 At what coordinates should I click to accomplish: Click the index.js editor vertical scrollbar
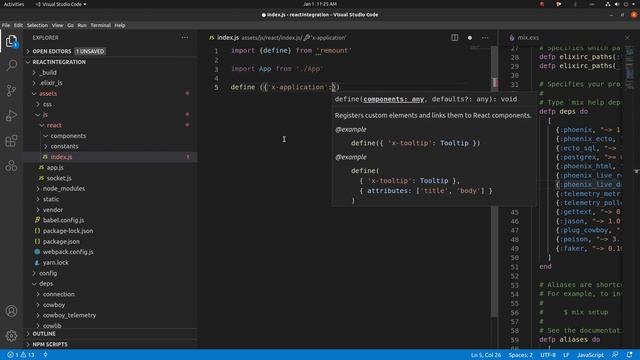495,182
